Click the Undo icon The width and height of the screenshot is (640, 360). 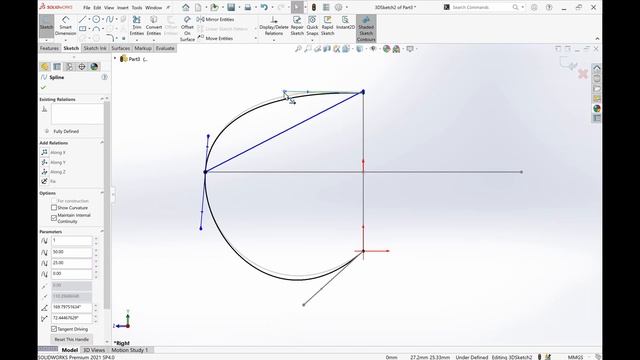[264, 7]
